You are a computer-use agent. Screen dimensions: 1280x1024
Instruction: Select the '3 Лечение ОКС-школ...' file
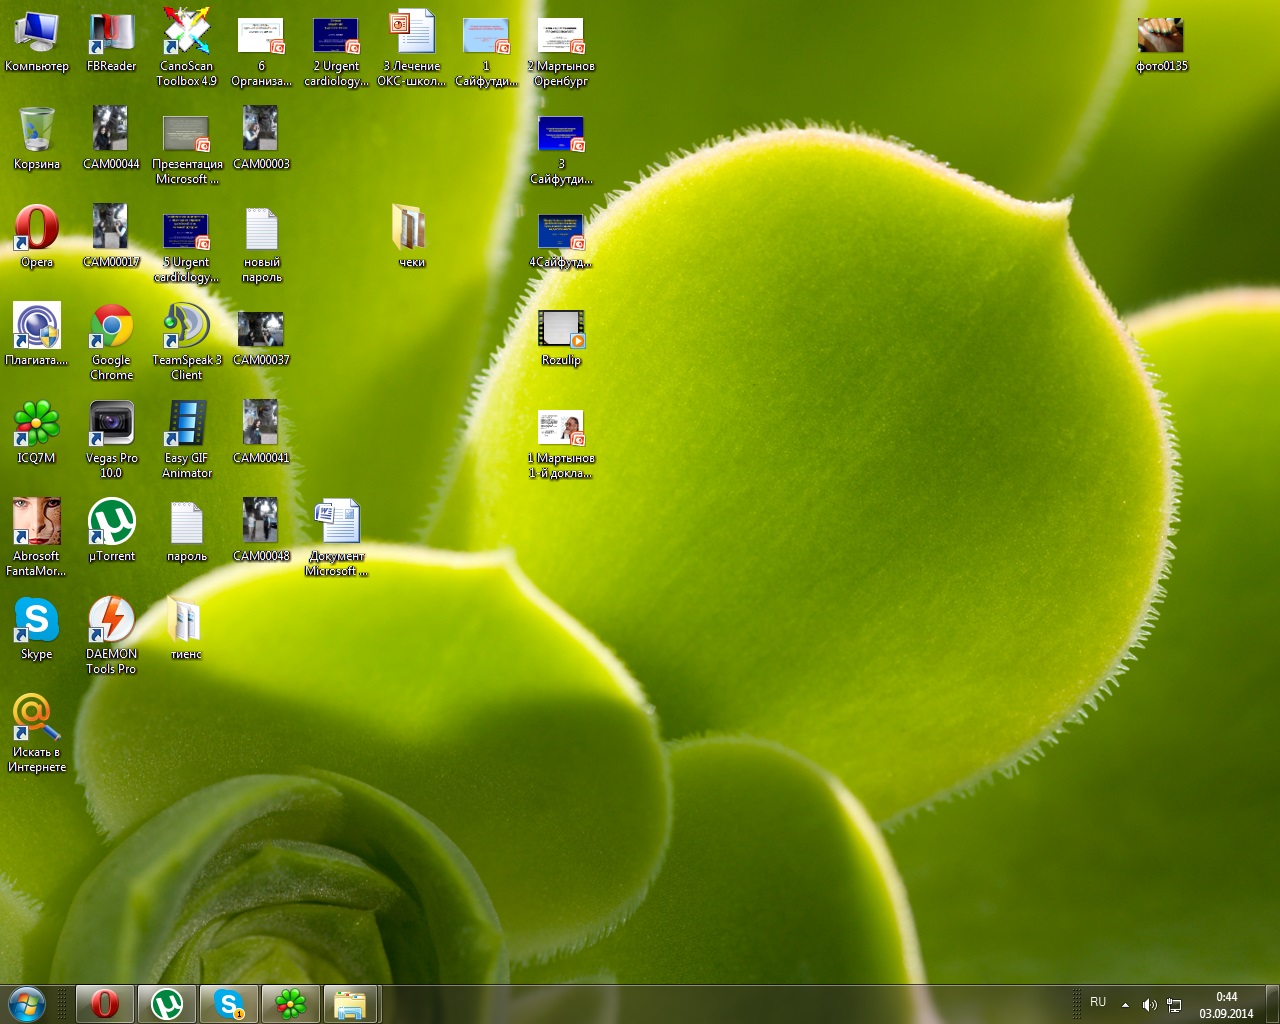pos(411,47)
